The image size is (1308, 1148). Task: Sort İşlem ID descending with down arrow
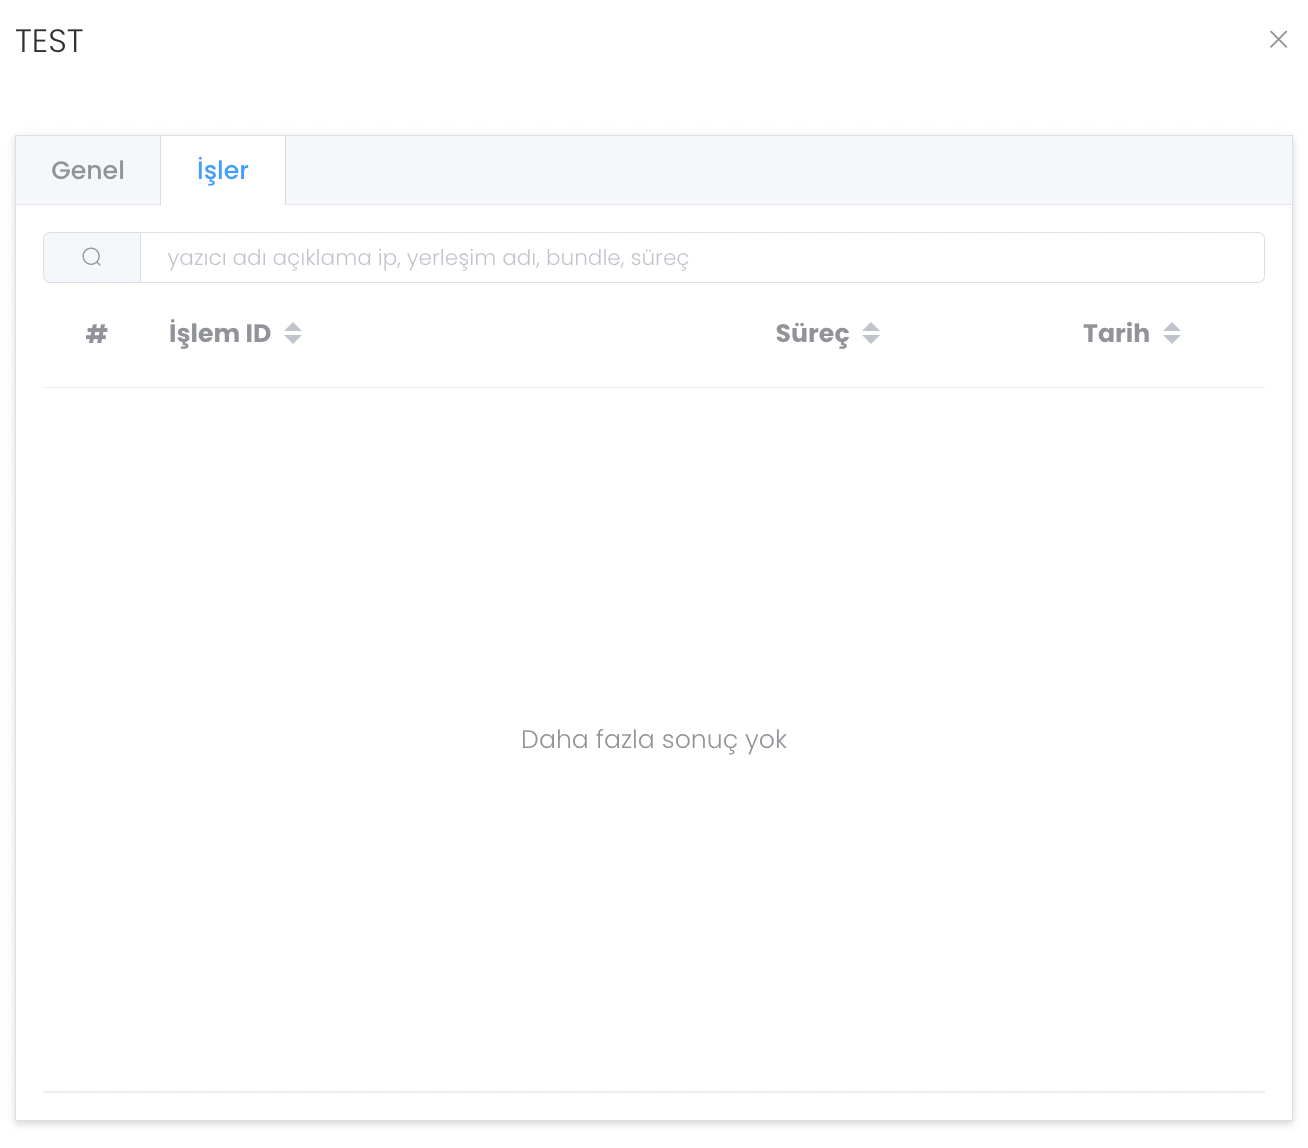tap(293, 340)
